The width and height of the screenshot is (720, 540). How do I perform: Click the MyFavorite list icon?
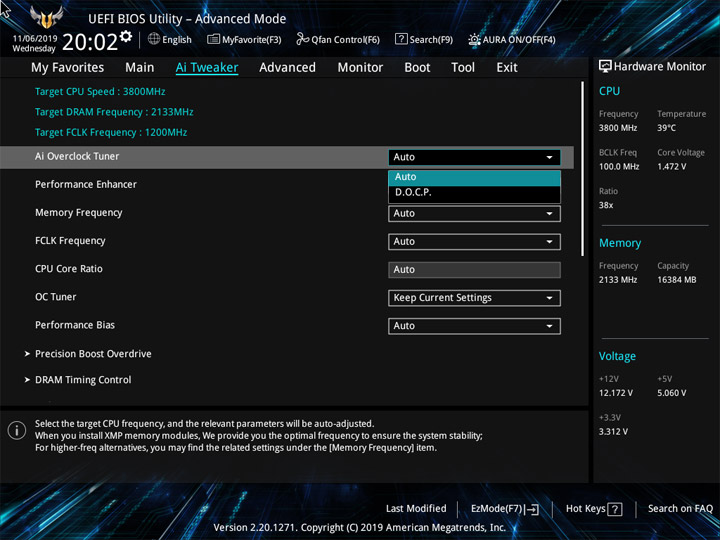coord(213,39)
